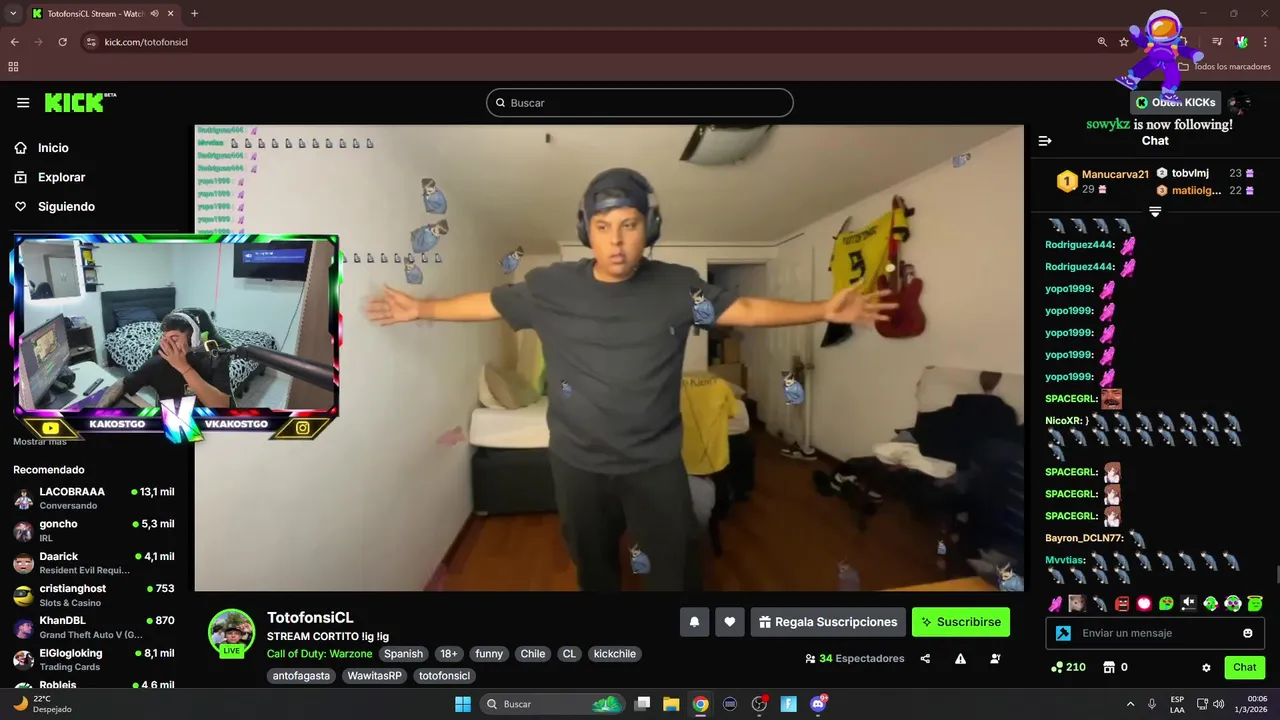This screenshot has width=1280, height=720.
Task: Send message with green Chat button
Action: click(x=1245, y=667)
